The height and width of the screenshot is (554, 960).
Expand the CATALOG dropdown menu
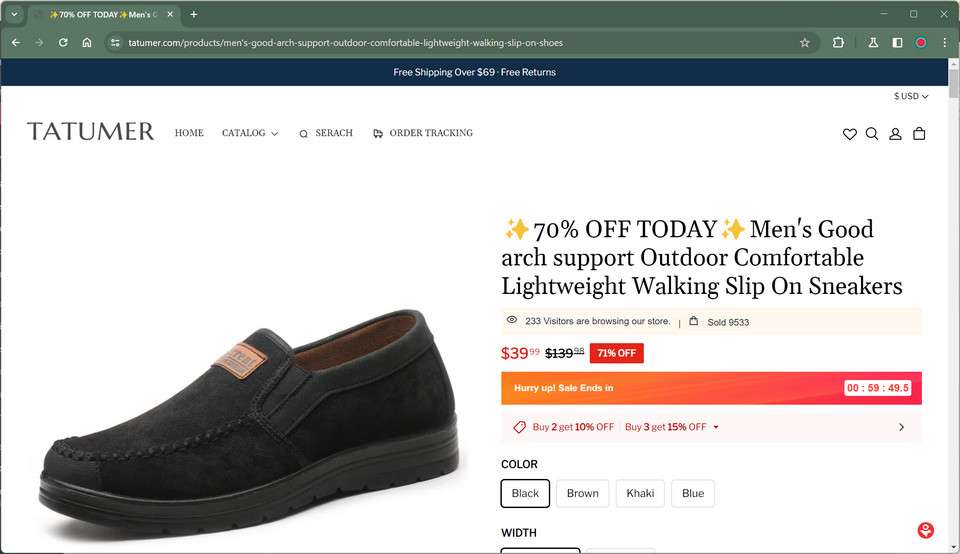(x=250, y=133)
